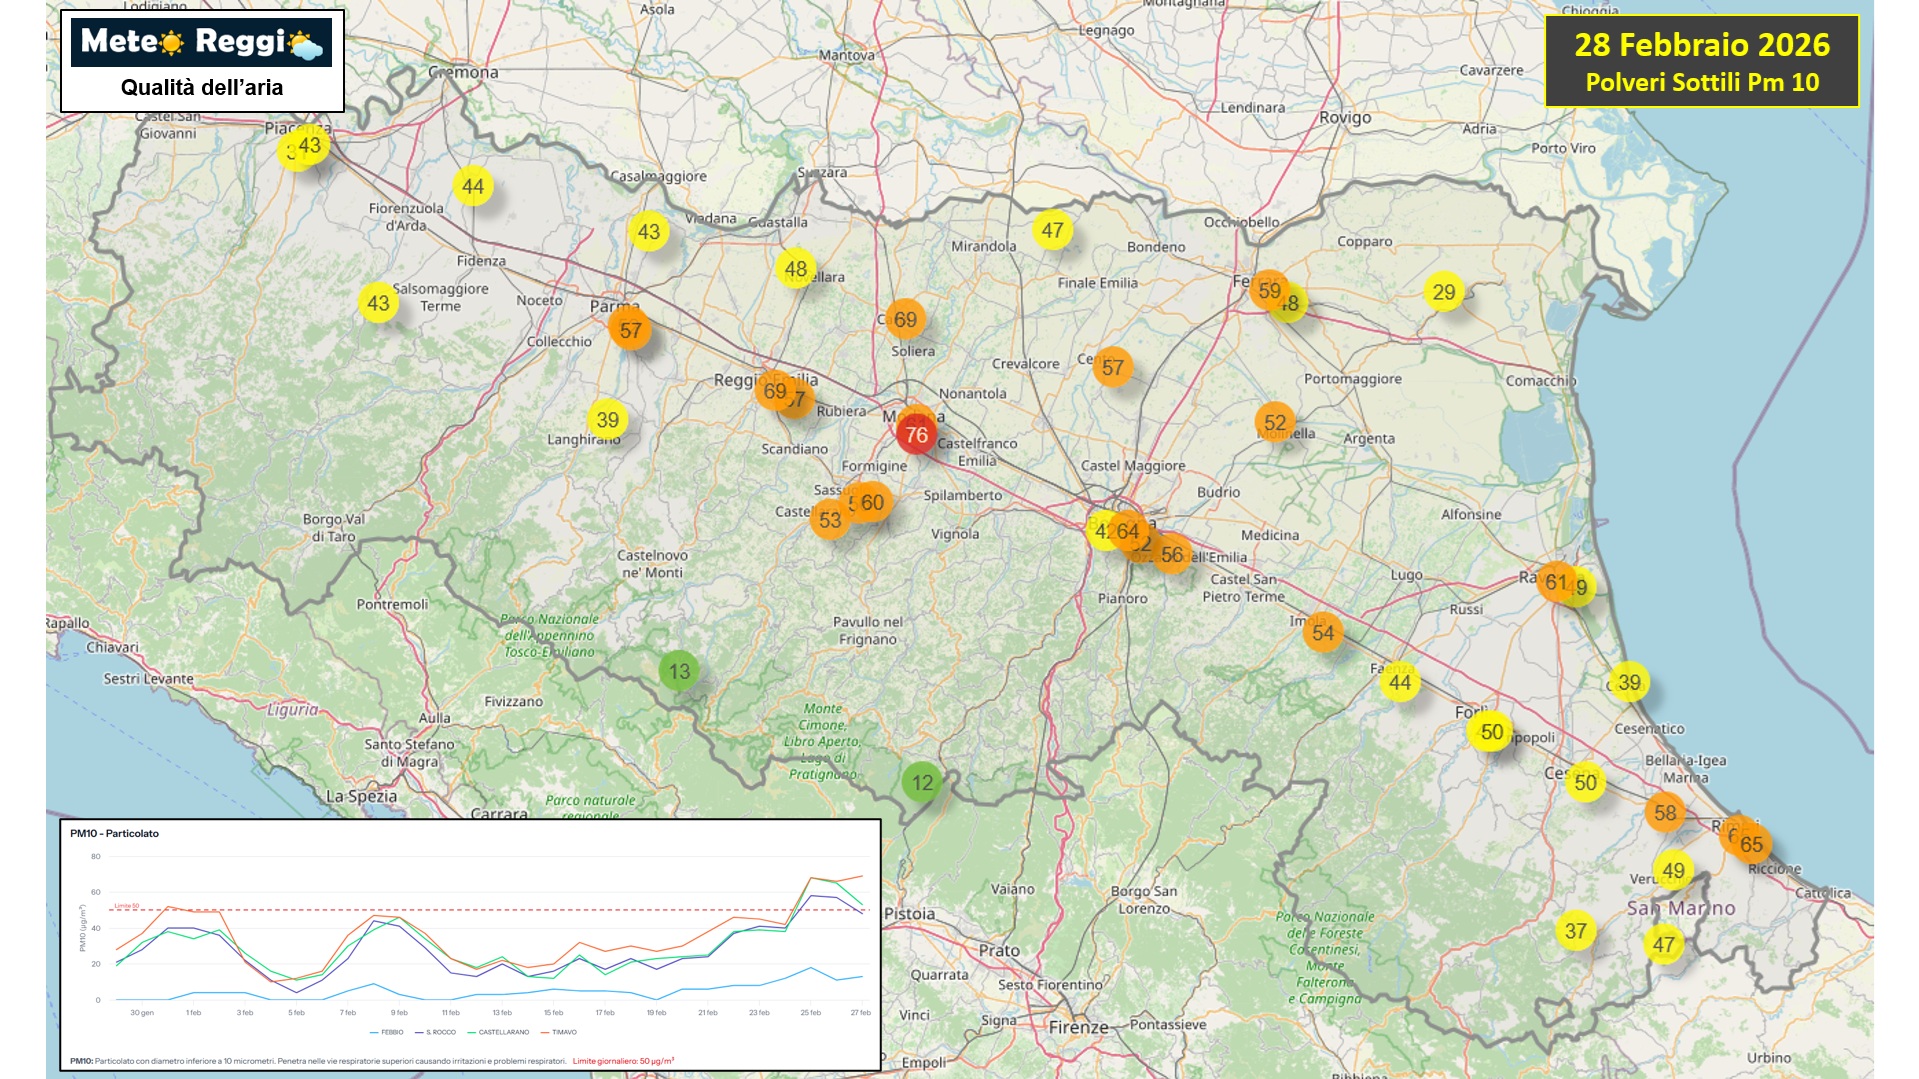The width and height of the screenshot is (1919, 1079).
Task: Select the green 13 marker in the Apennines
Action: 679,671
